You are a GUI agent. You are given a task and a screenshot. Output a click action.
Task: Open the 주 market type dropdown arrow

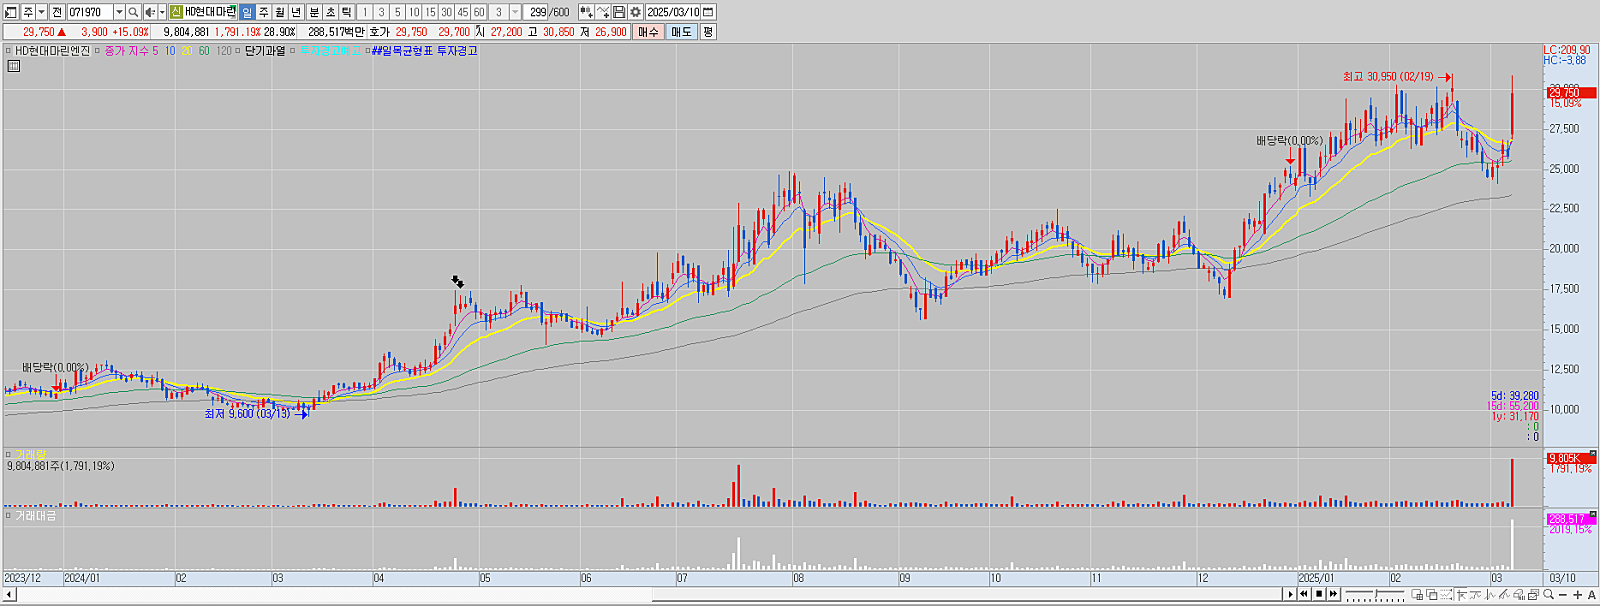coord(41,12)
